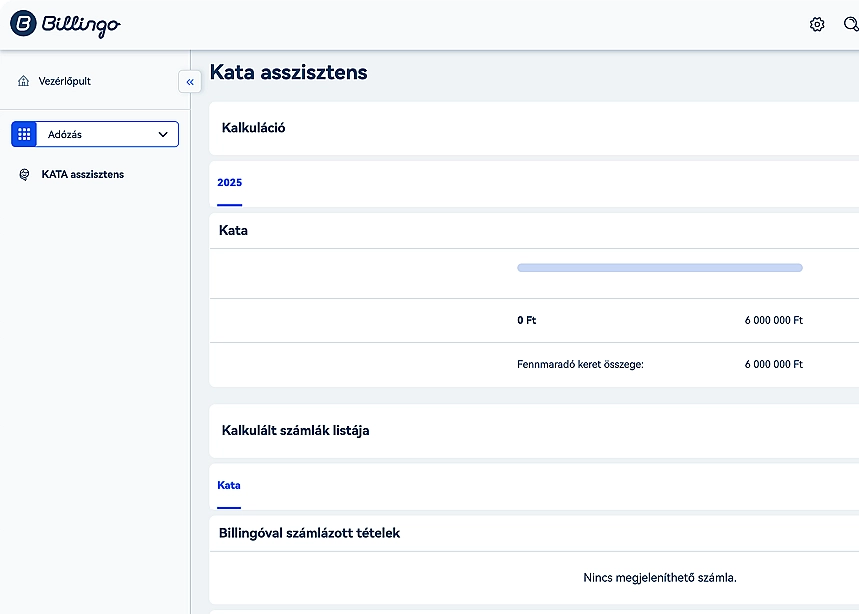Screen dimensions: 859x614
Task: Click the Fennmaradó keret összege label
Action: click(580, 365)
